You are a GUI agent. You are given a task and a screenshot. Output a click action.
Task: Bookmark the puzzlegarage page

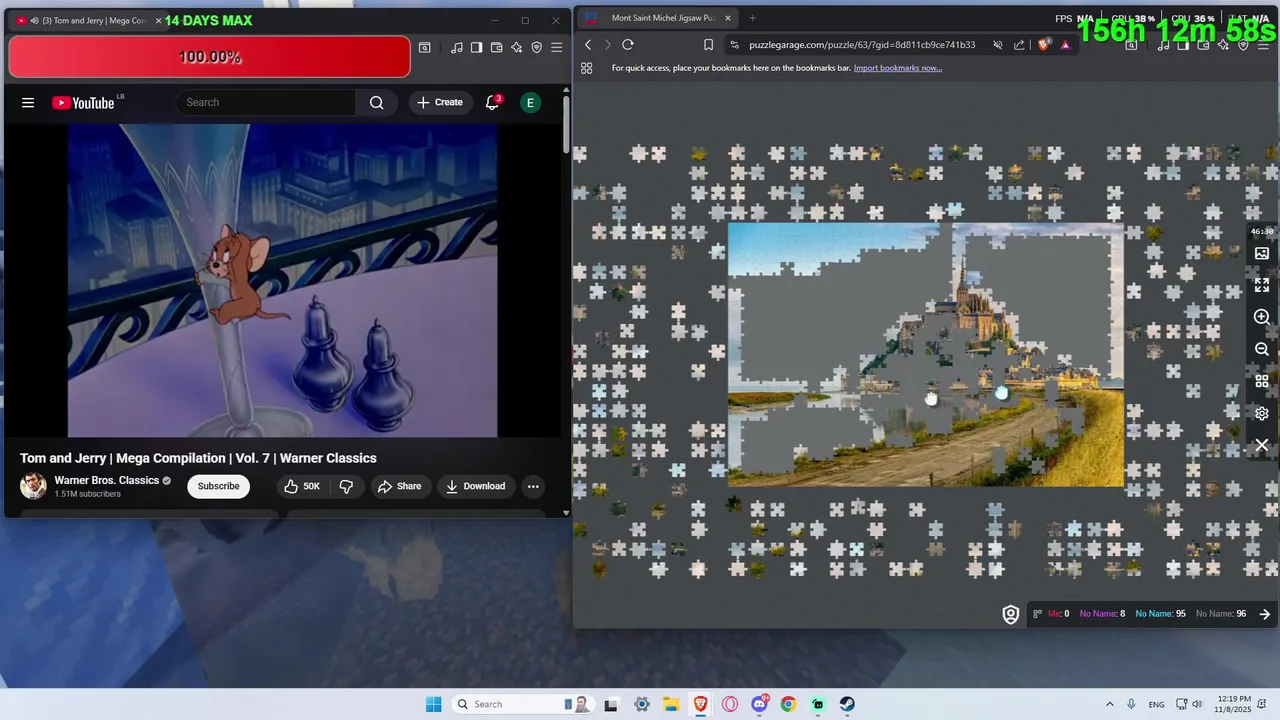tap(708, 45)
